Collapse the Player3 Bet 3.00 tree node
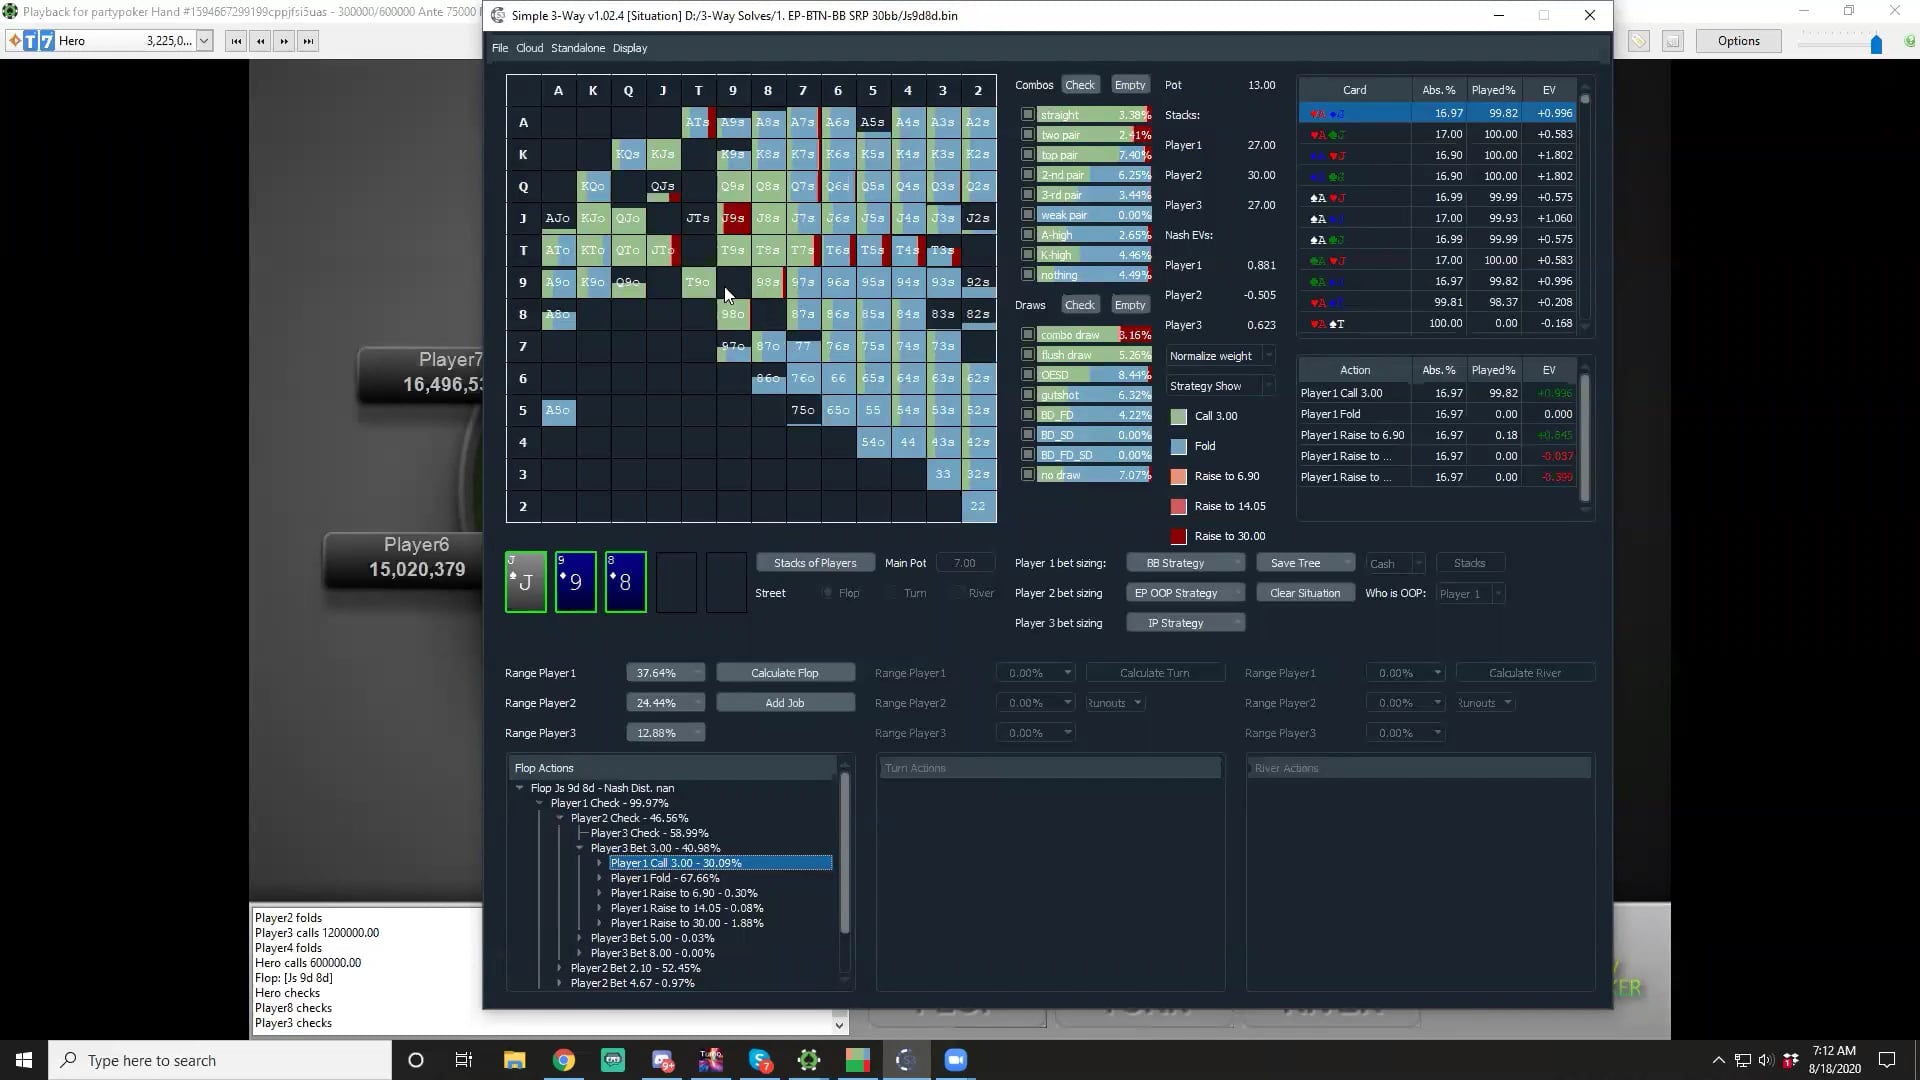Viewport: 1920px width, 1080px height. coord(579,848)
